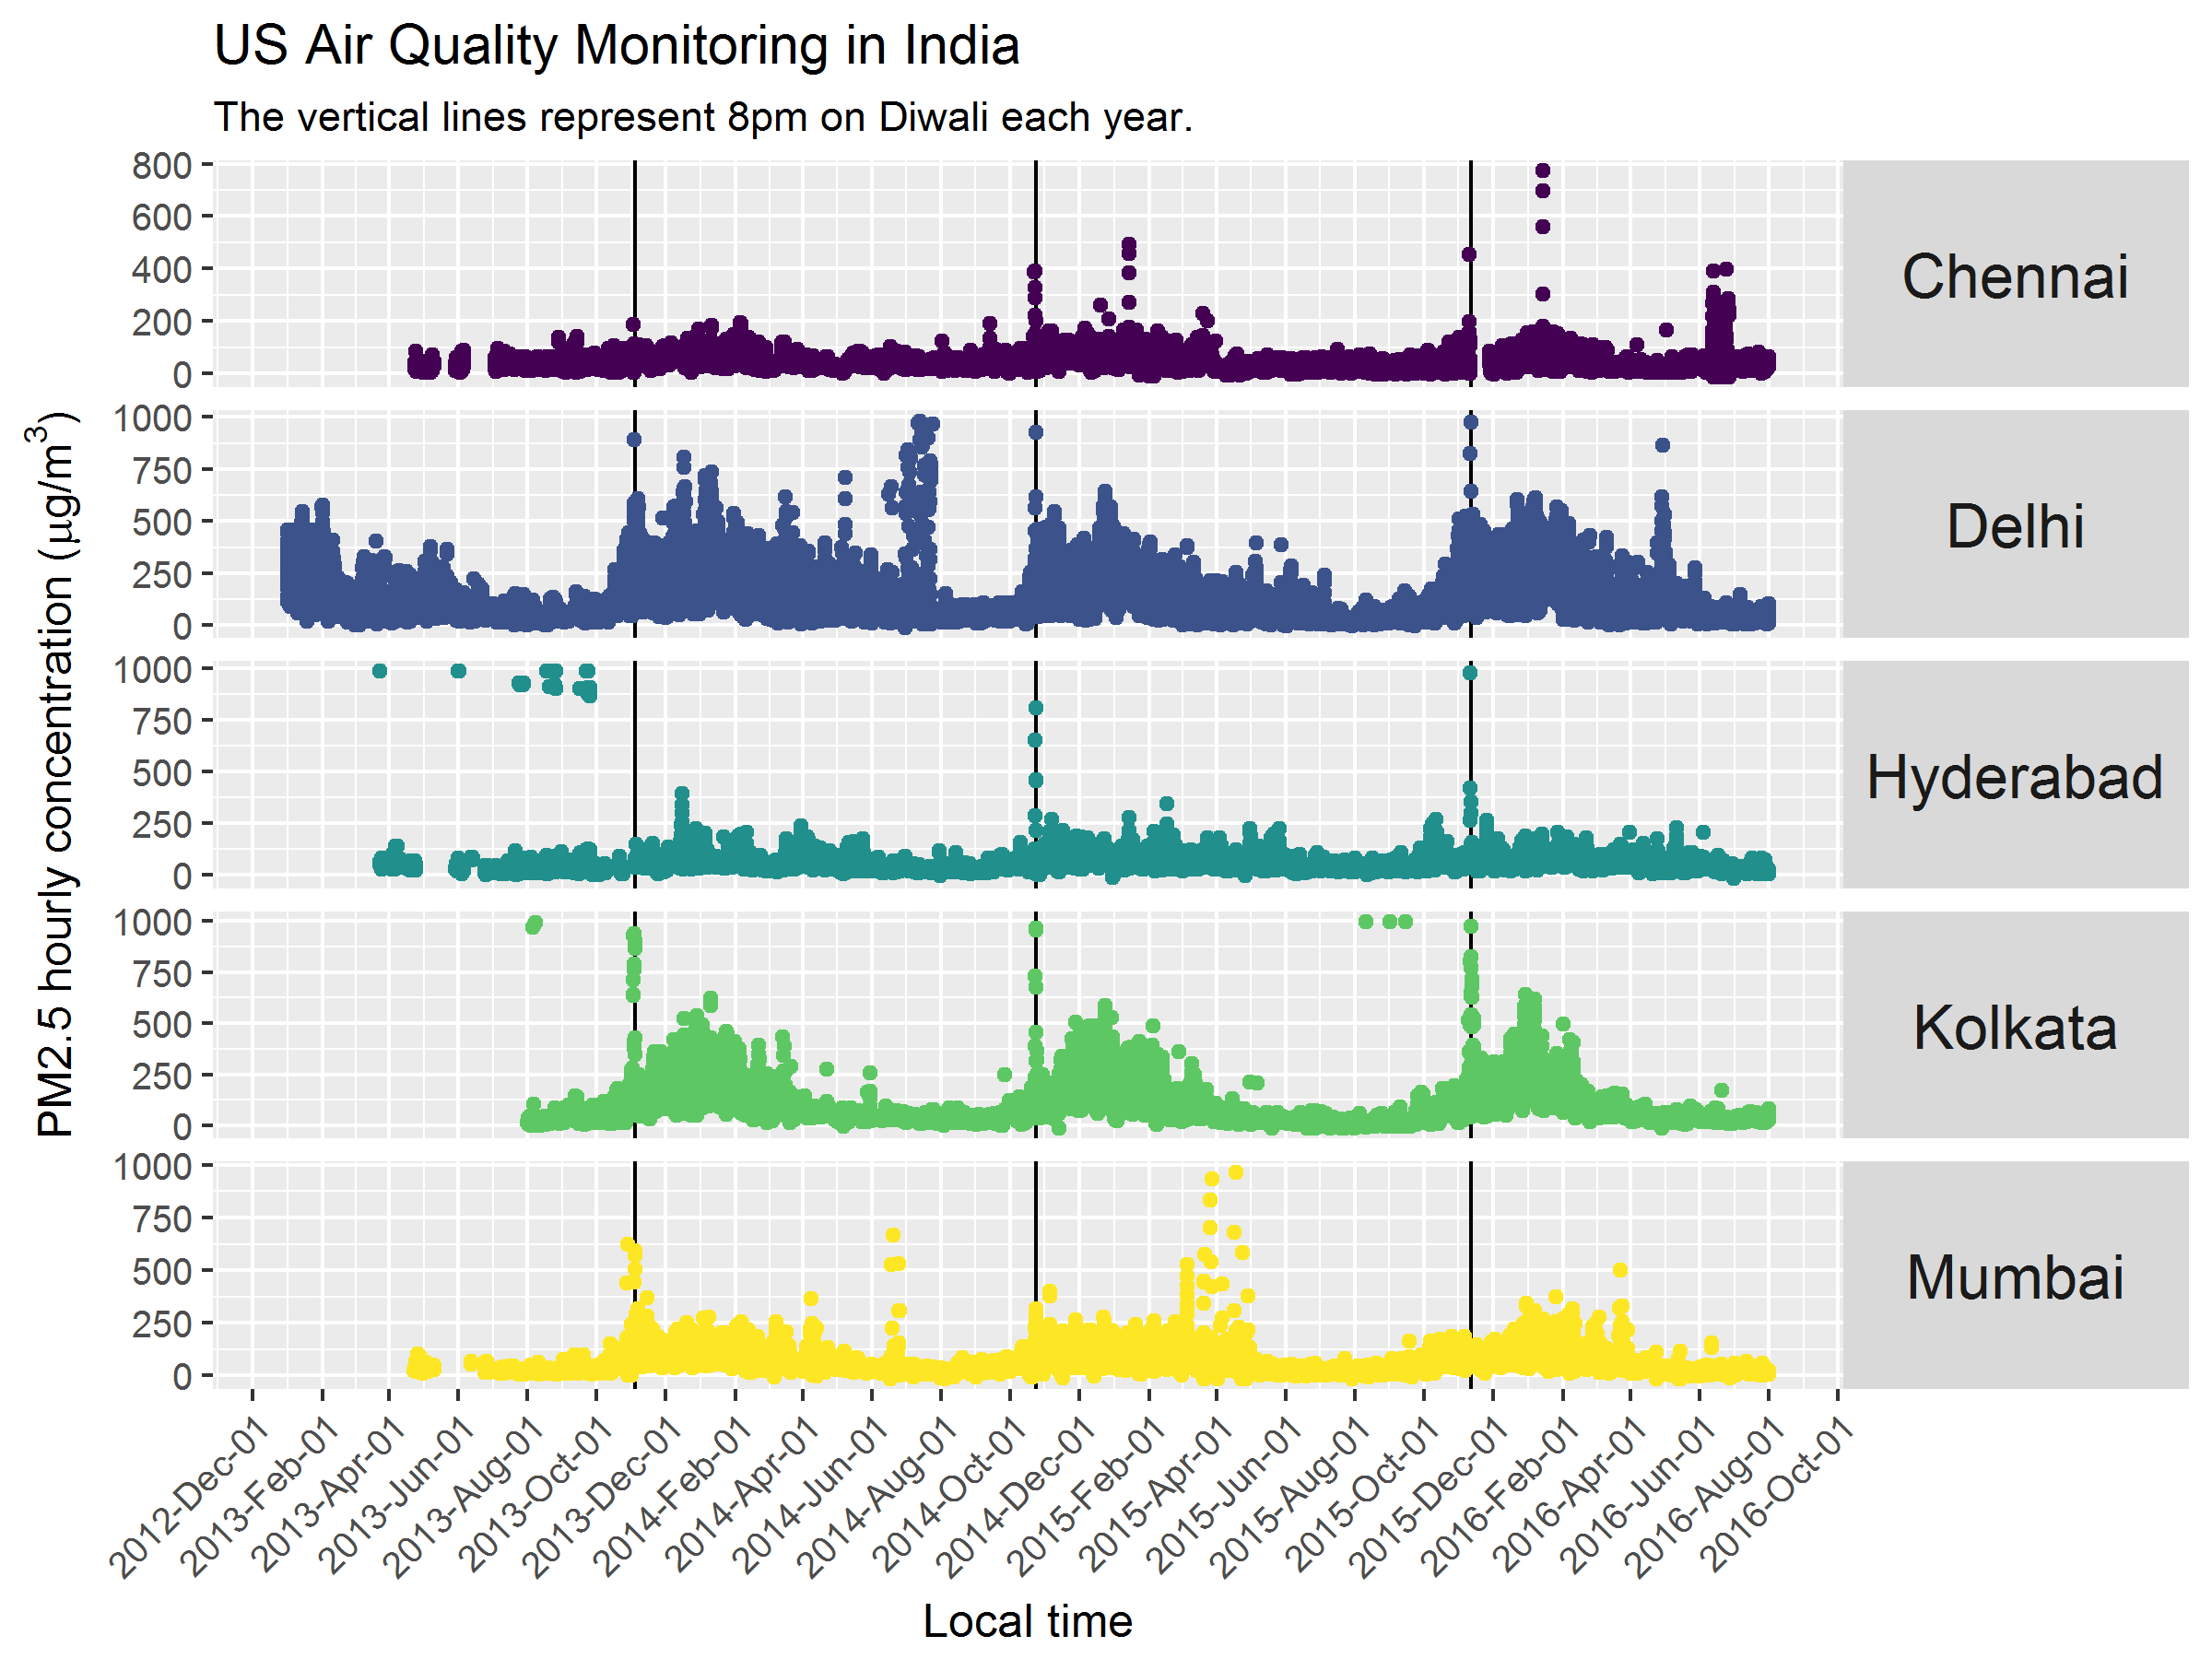2212x1659 pixels.
Task: Click the 2013-Jun-01 x-axis tick label
Action: pyautogui.click(x=396, y=1497)
